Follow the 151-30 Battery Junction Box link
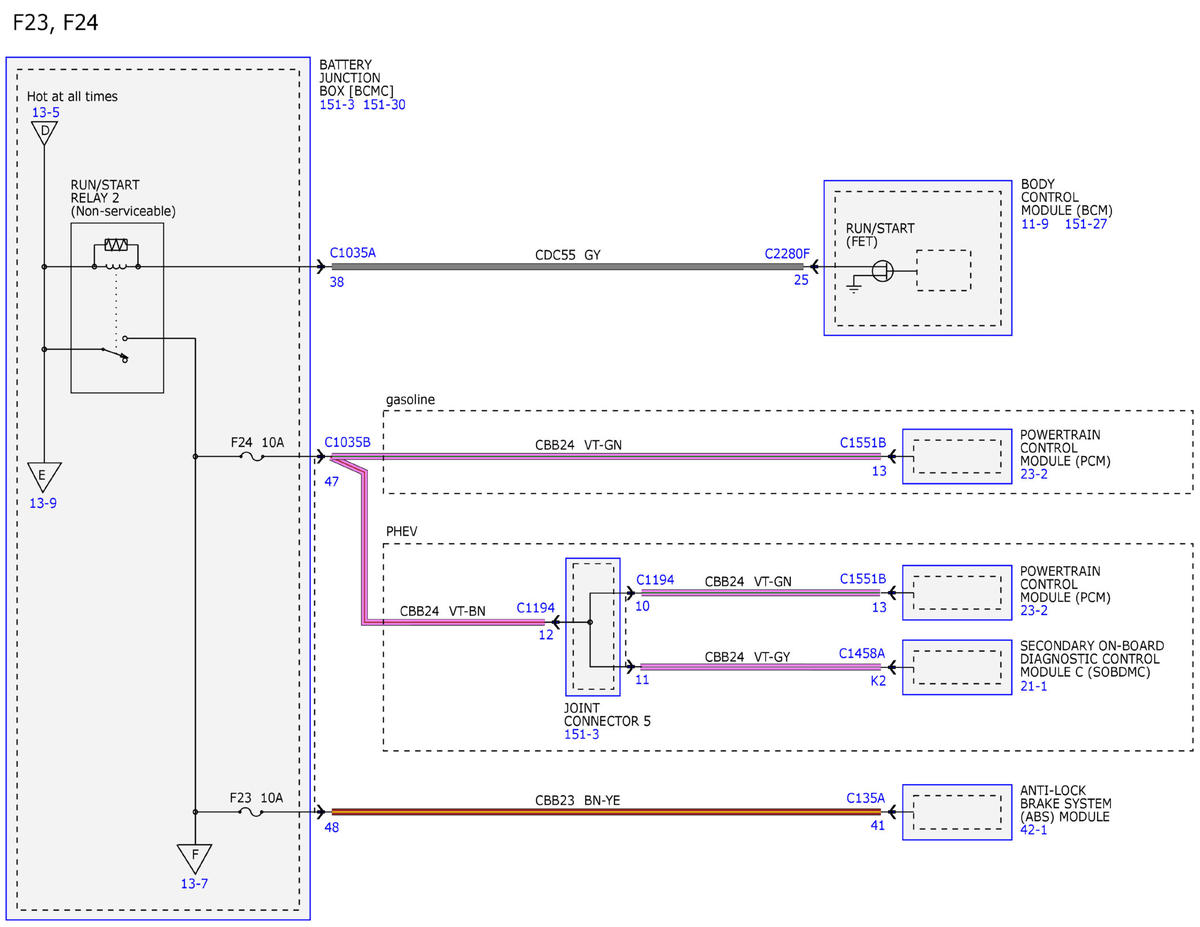1200x927 pixels. 384,105
